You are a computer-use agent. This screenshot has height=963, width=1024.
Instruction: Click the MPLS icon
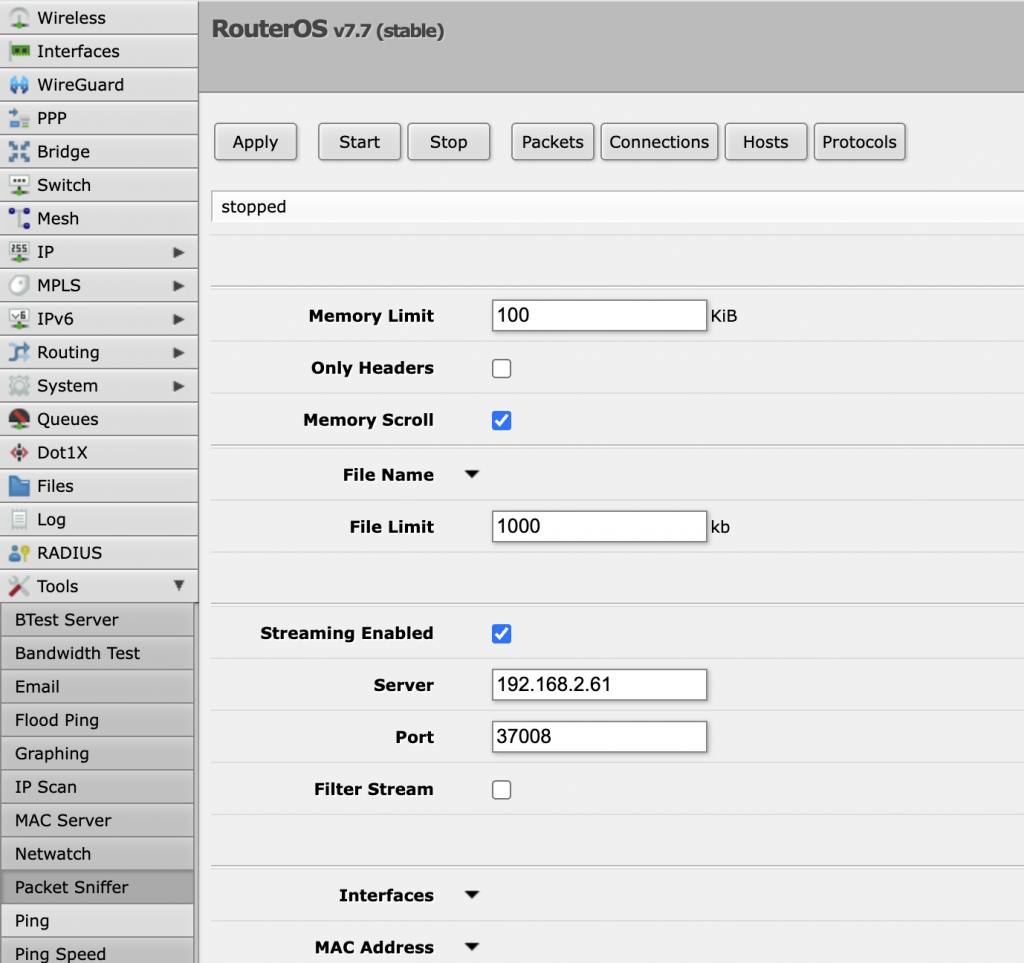[x=20, y=285]
